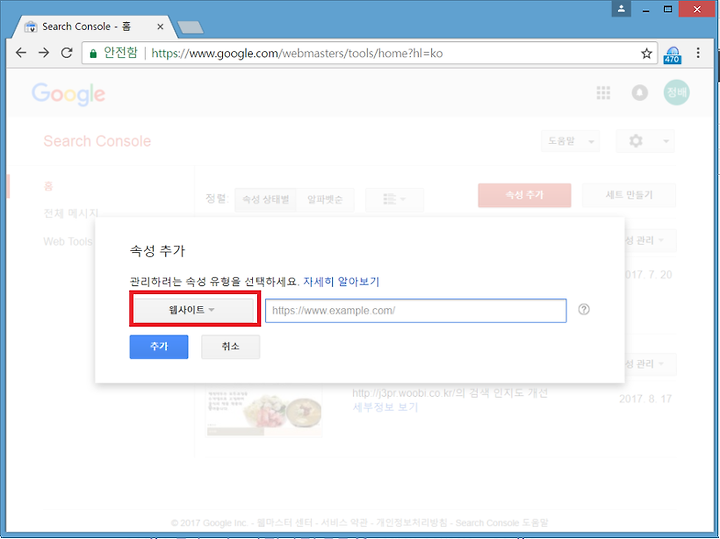Click the red 속성 추가 button
Screen dimensions: 720x539
(x=524, y=195)
